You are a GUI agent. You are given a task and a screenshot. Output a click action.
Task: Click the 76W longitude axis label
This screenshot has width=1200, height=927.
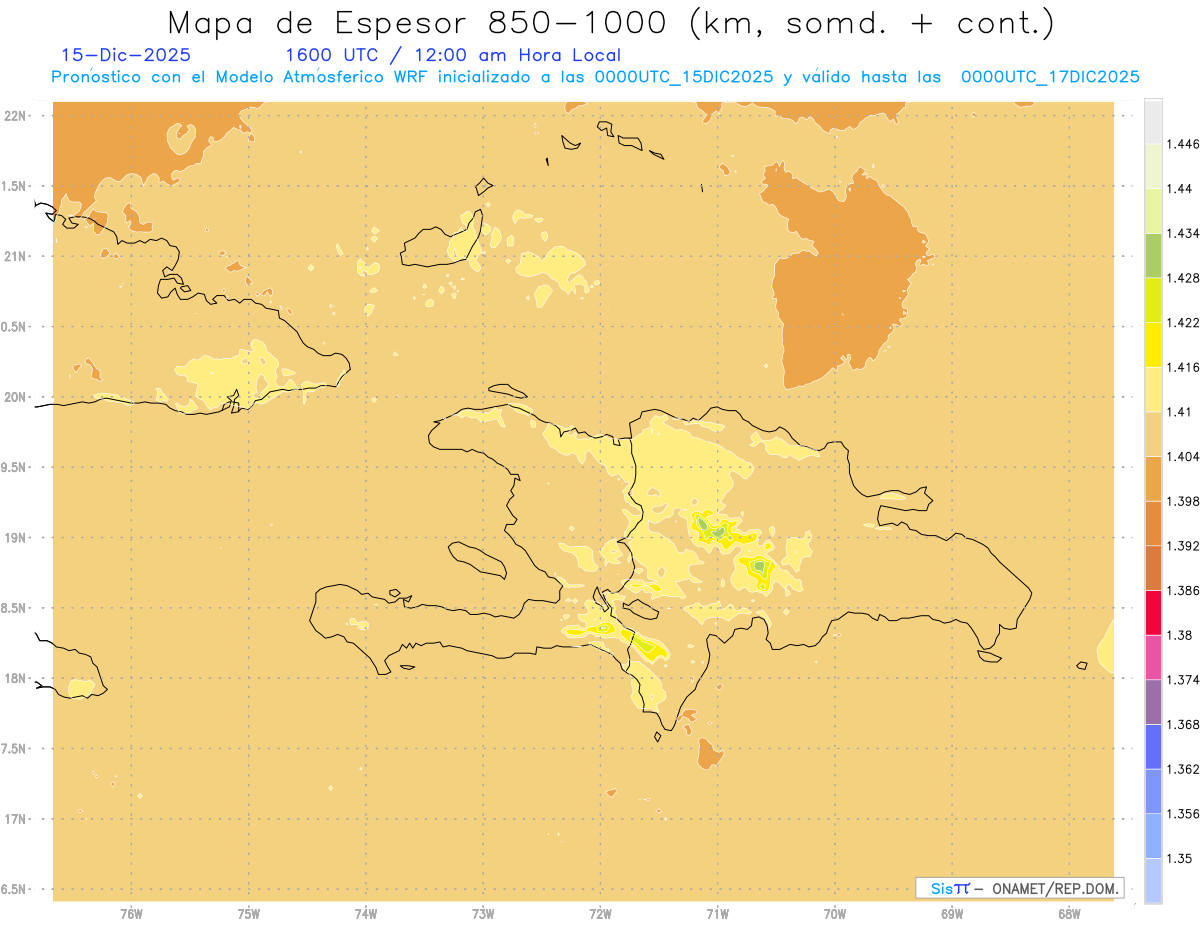131,914
